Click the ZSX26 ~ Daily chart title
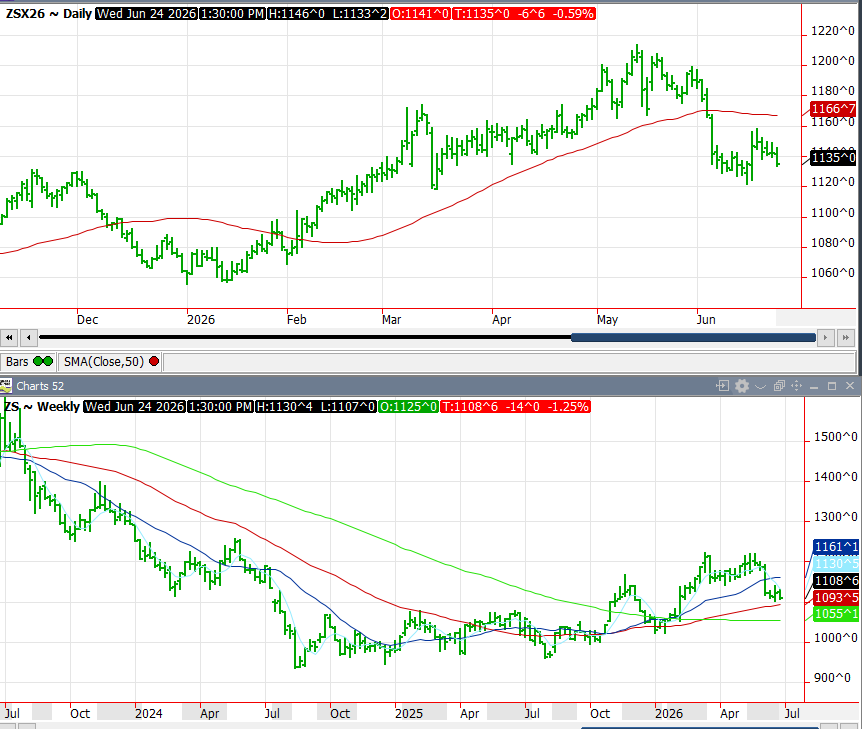The image size is (862, 729). pos(48,14)
